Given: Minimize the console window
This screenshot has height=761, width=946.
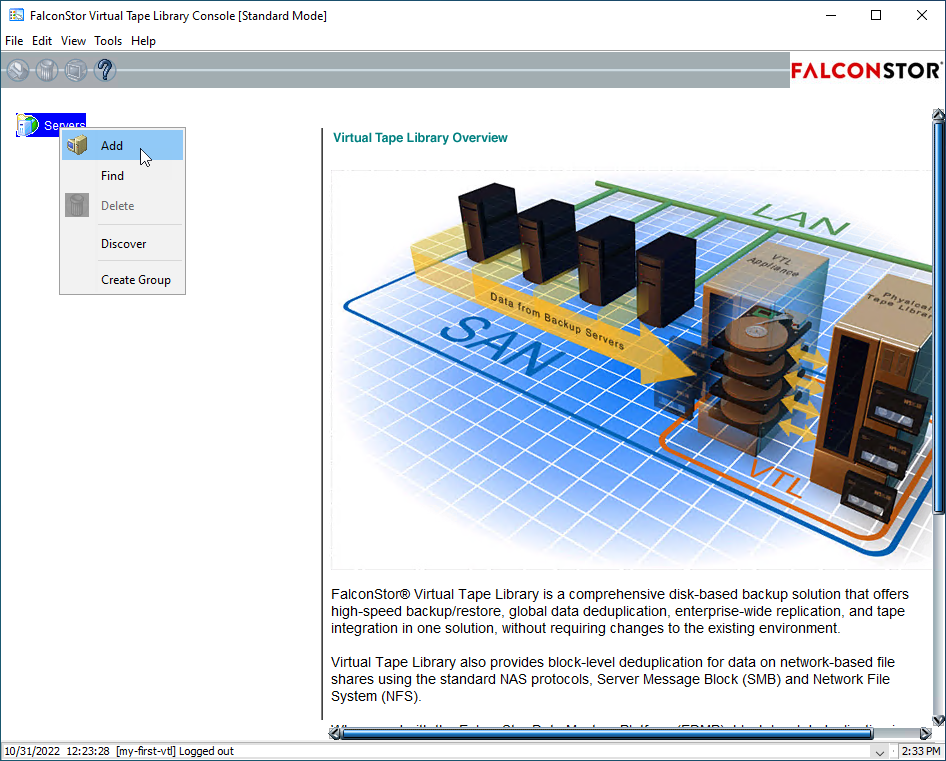Looking at the screenshot, I should [831, 15].
